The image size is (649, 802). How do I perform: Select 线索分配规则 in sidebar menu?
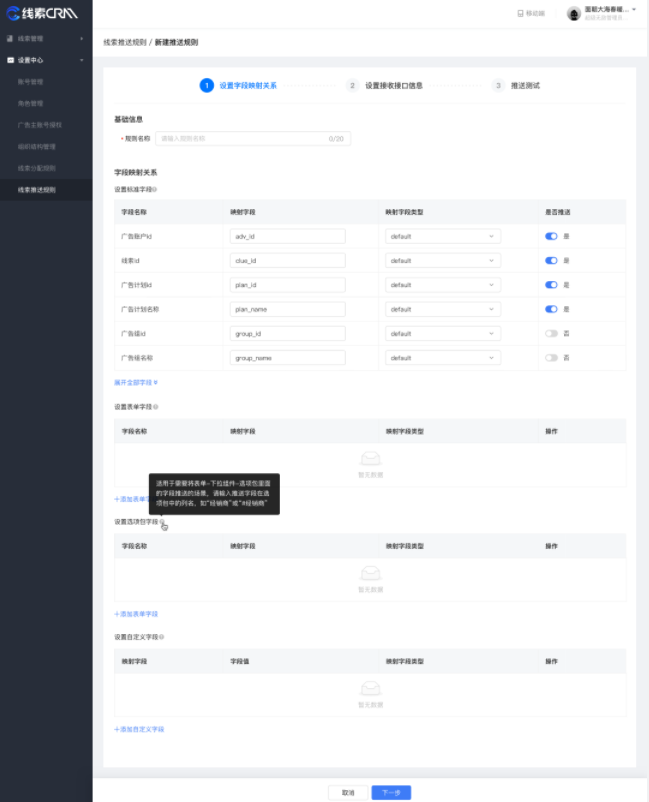pyautogui.click(x=37, y=168)
